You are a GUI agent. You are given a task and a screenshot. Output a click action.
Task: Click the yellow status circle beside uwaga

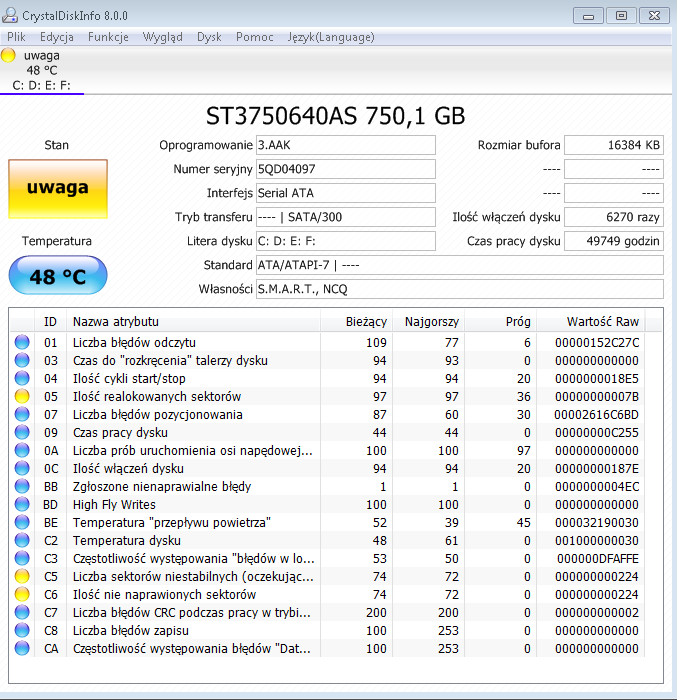coord(8,55)
